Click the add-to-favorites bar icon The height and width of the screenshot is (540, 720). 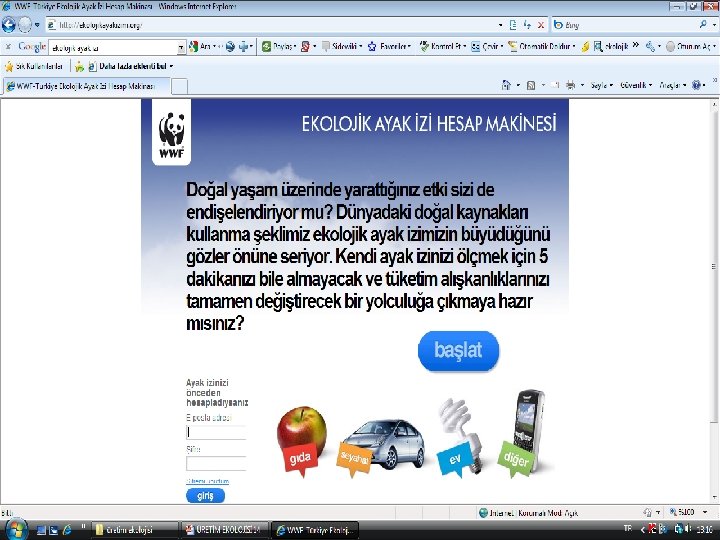click(x=79, y=67)
